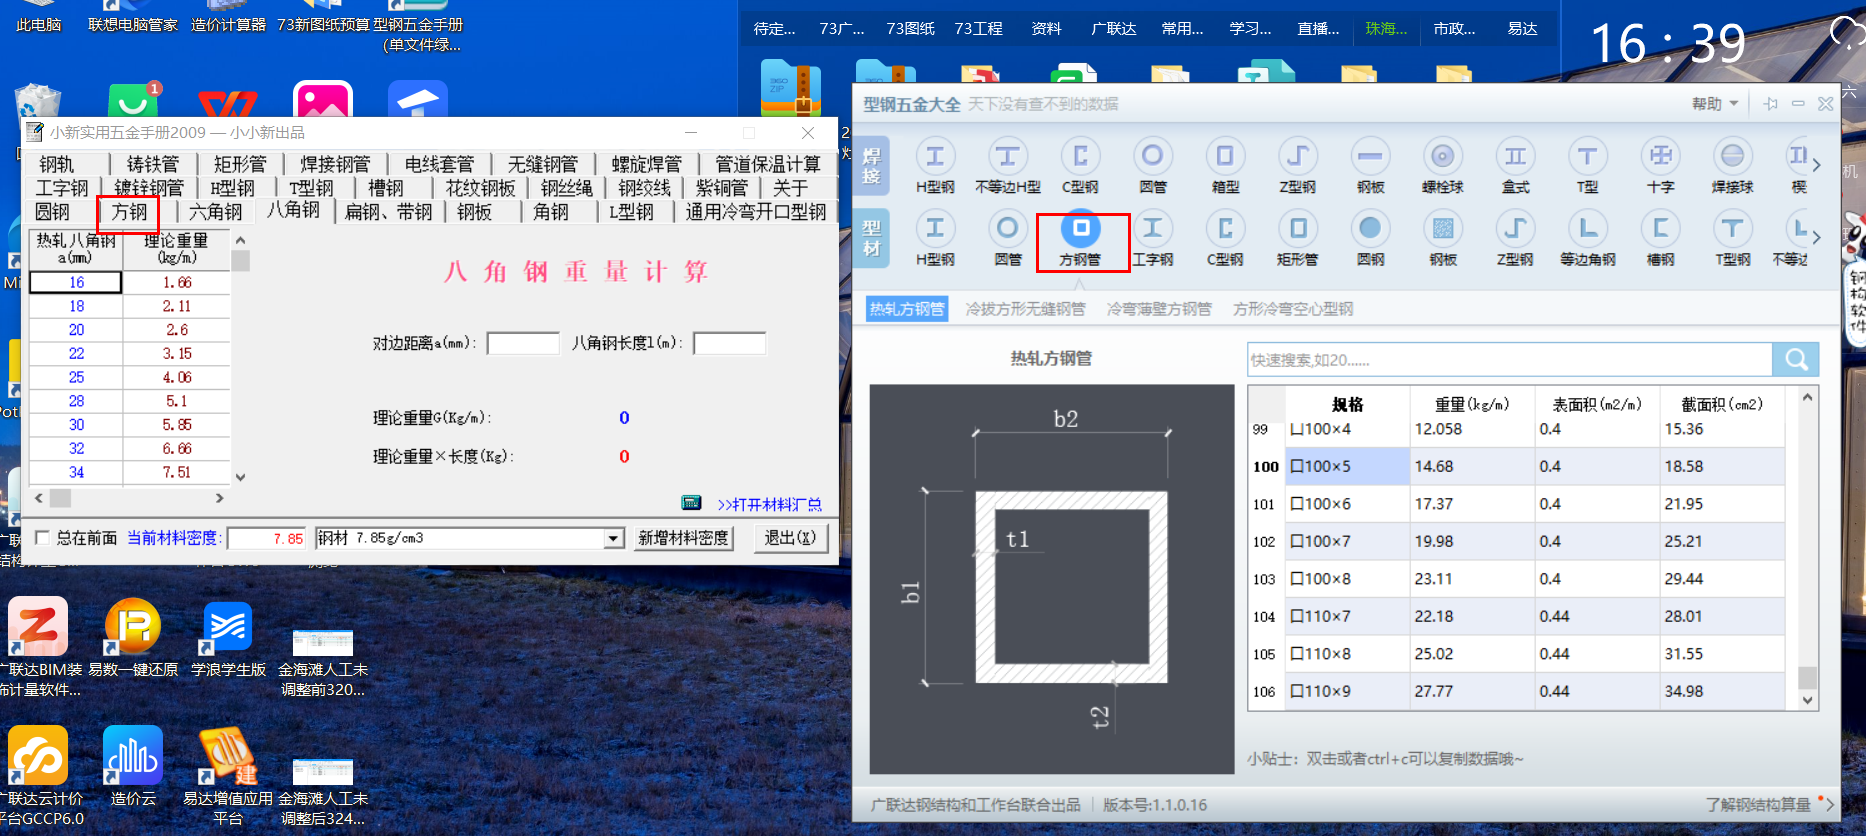Open the 易数一键还原 desktop shortcut
The height and width of the screenshot is (836, 1866).
tap(133, 638)
